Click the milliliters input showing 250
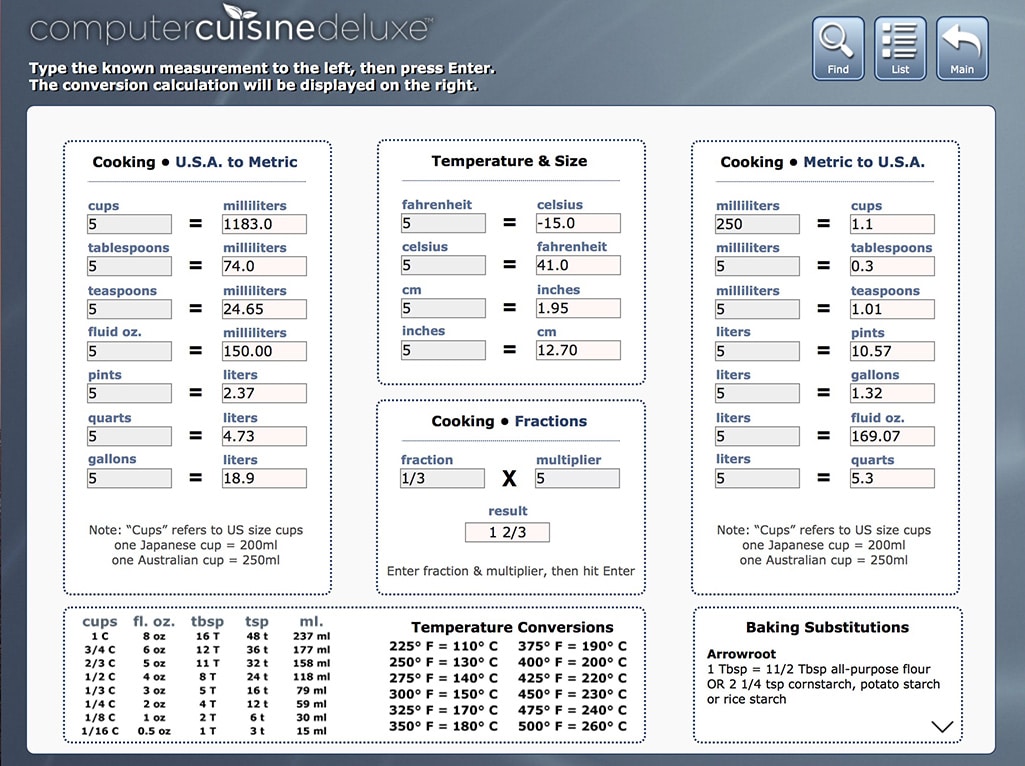Viewport: 1025px width, 766px height. (x=757, y=224)
